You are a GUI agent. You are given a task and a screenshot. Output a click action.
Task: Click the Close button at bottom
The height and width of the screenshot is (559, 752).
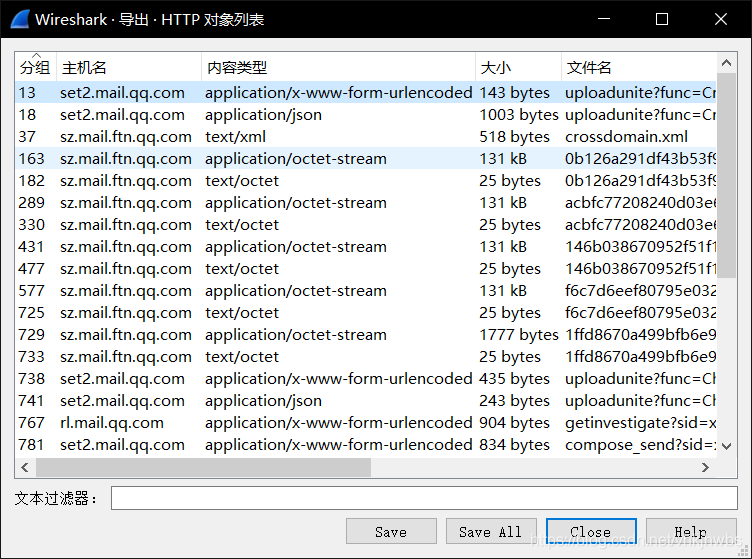tap(590, 532)
